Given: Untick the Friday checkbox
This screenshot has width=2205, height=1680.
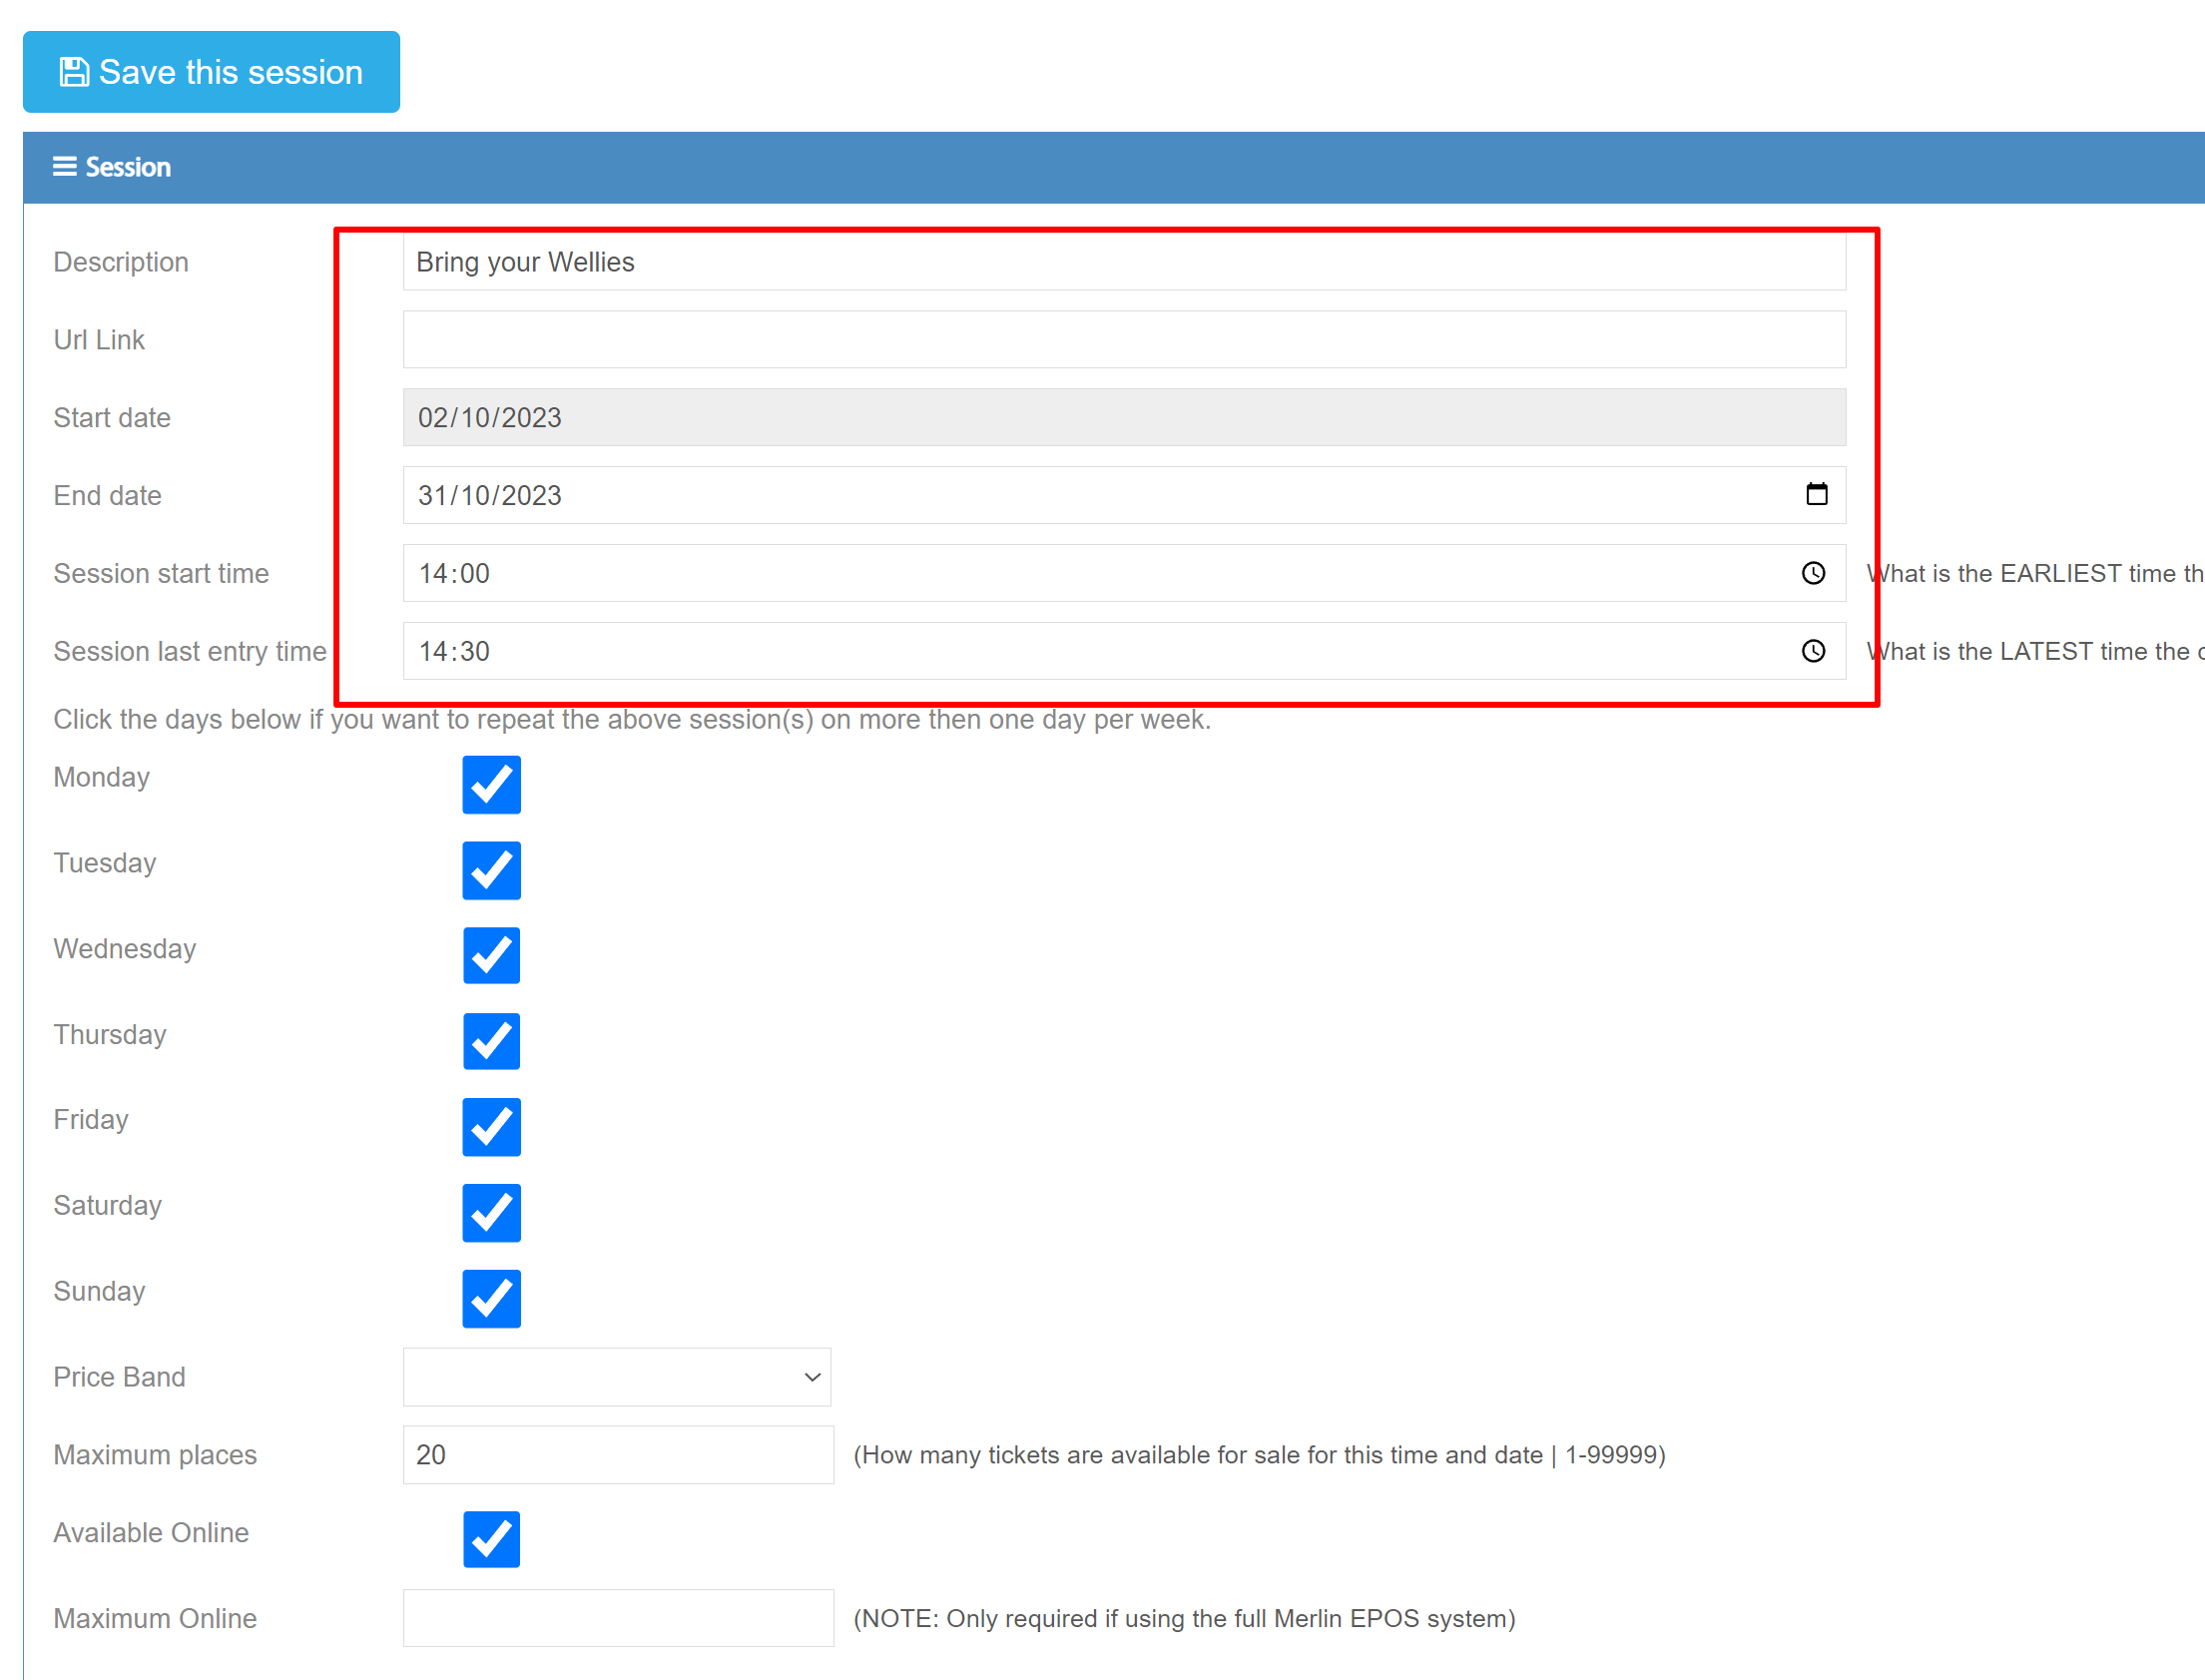Looking at the screenshot, I should pos(491,1127).
